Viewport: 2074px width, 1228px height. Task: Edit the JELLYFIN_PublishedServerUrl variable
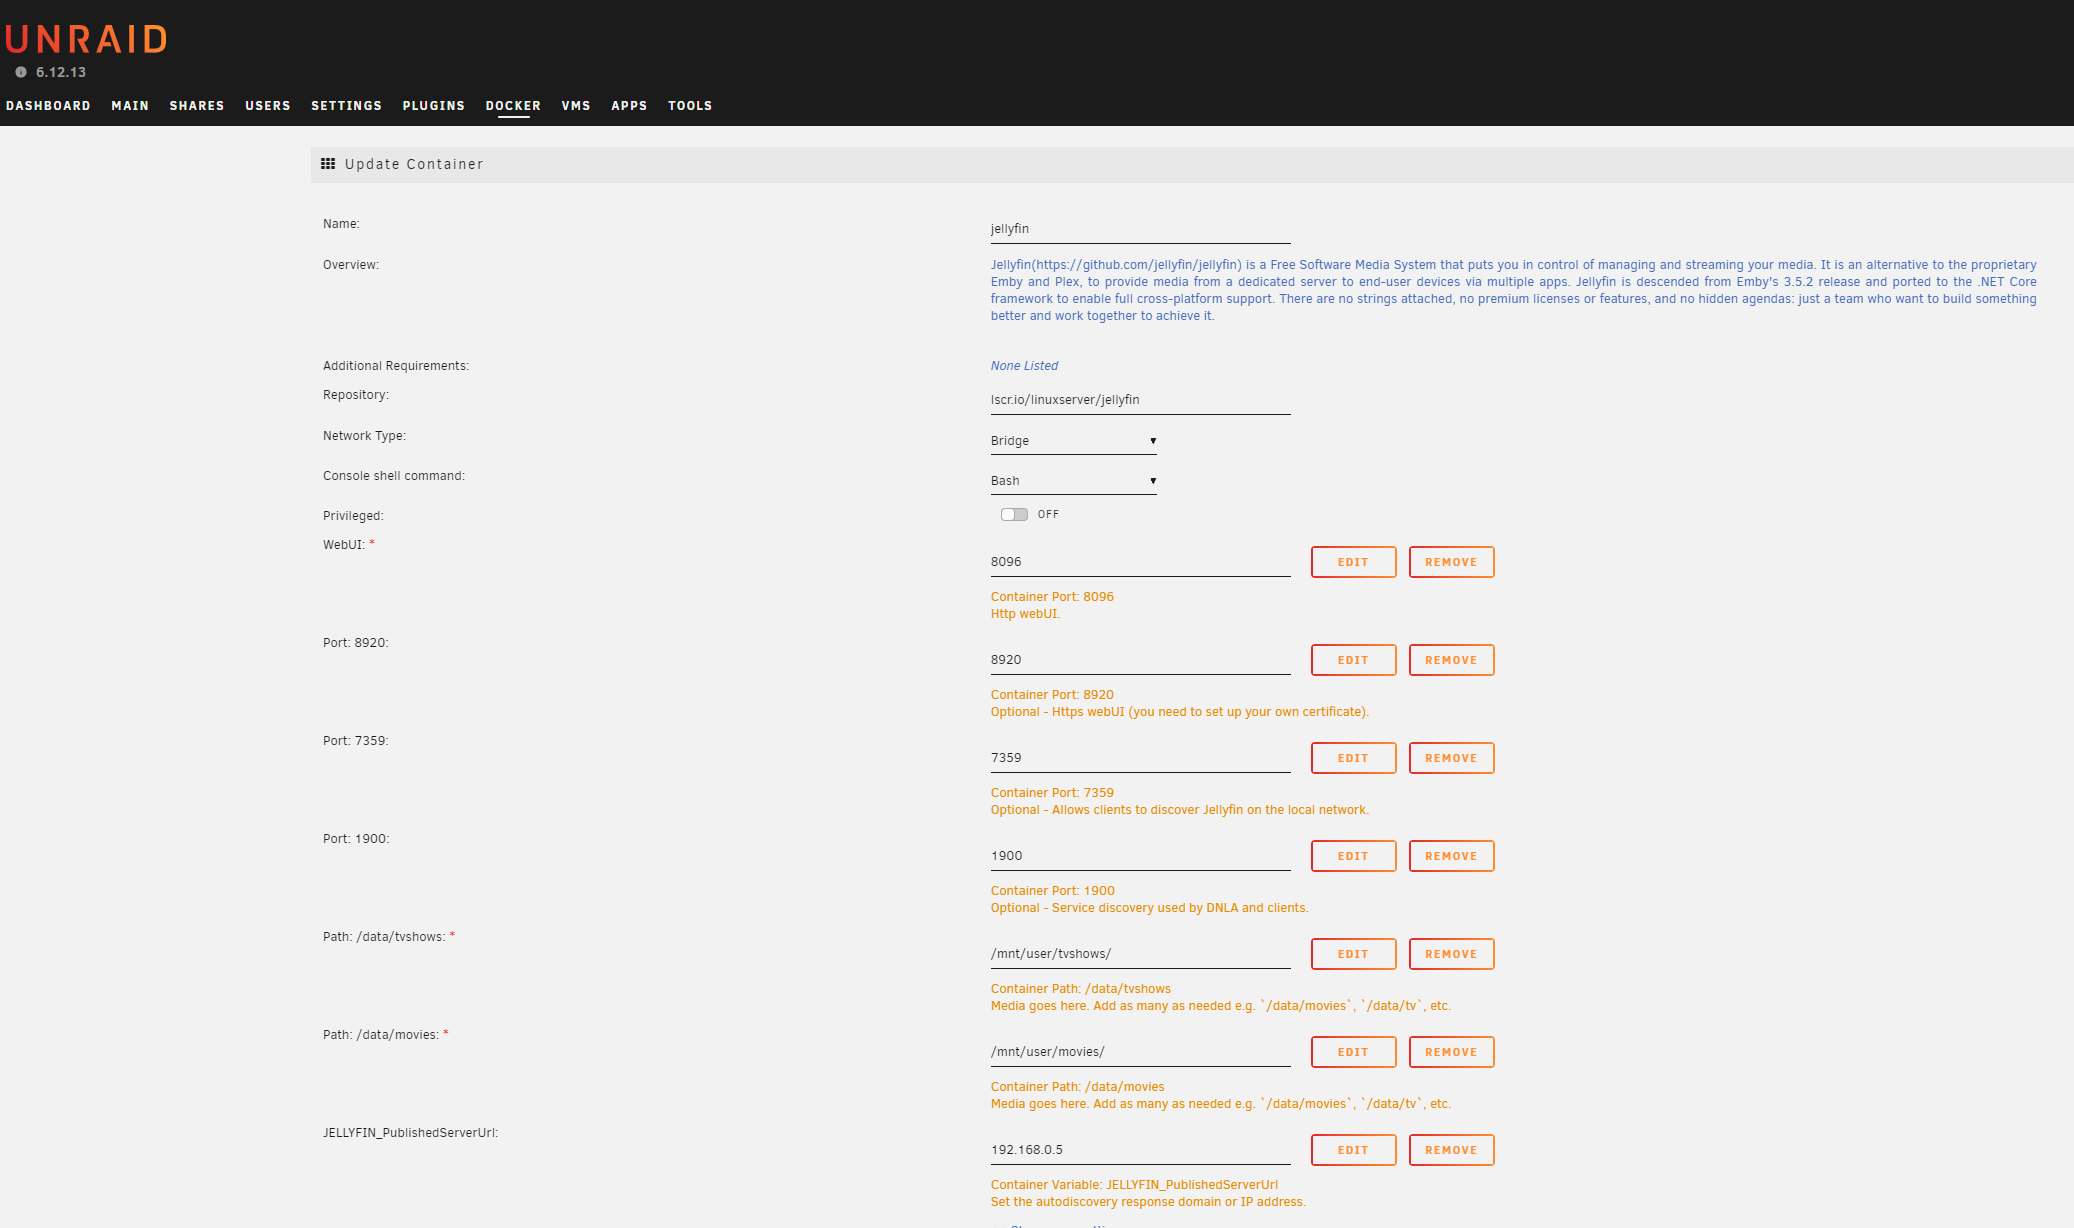coord(1353,1150)
